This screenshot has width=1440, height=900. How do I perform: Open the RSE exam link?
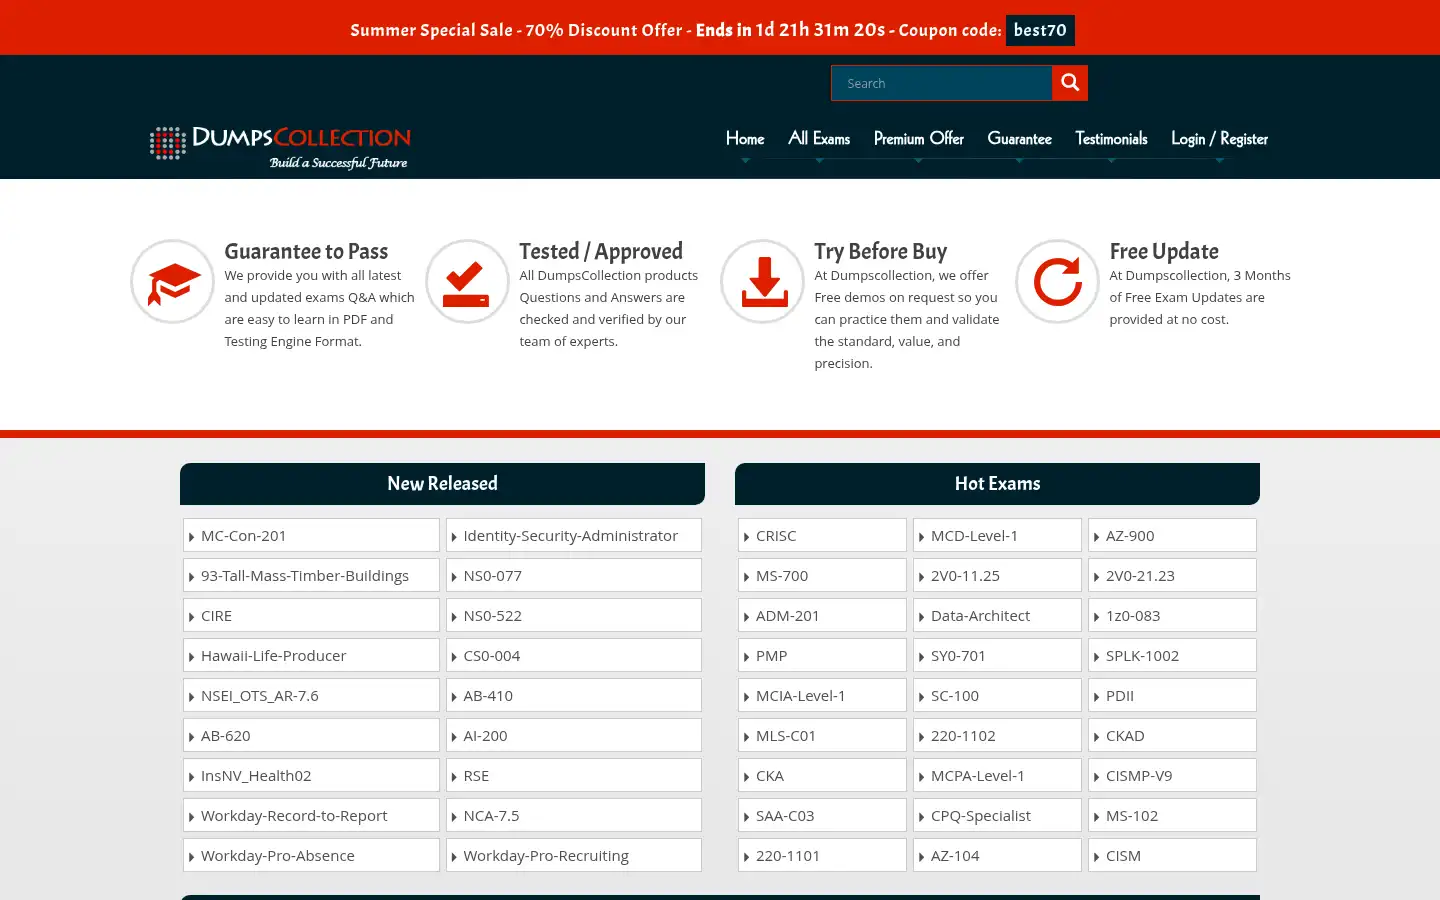tap(574, 775)
